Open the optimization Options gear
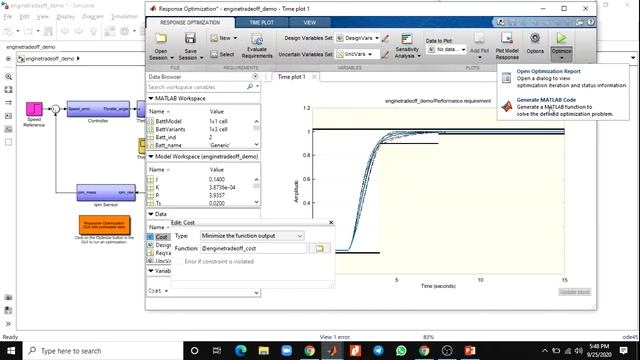The image size is (640, 360). point(535,38)
